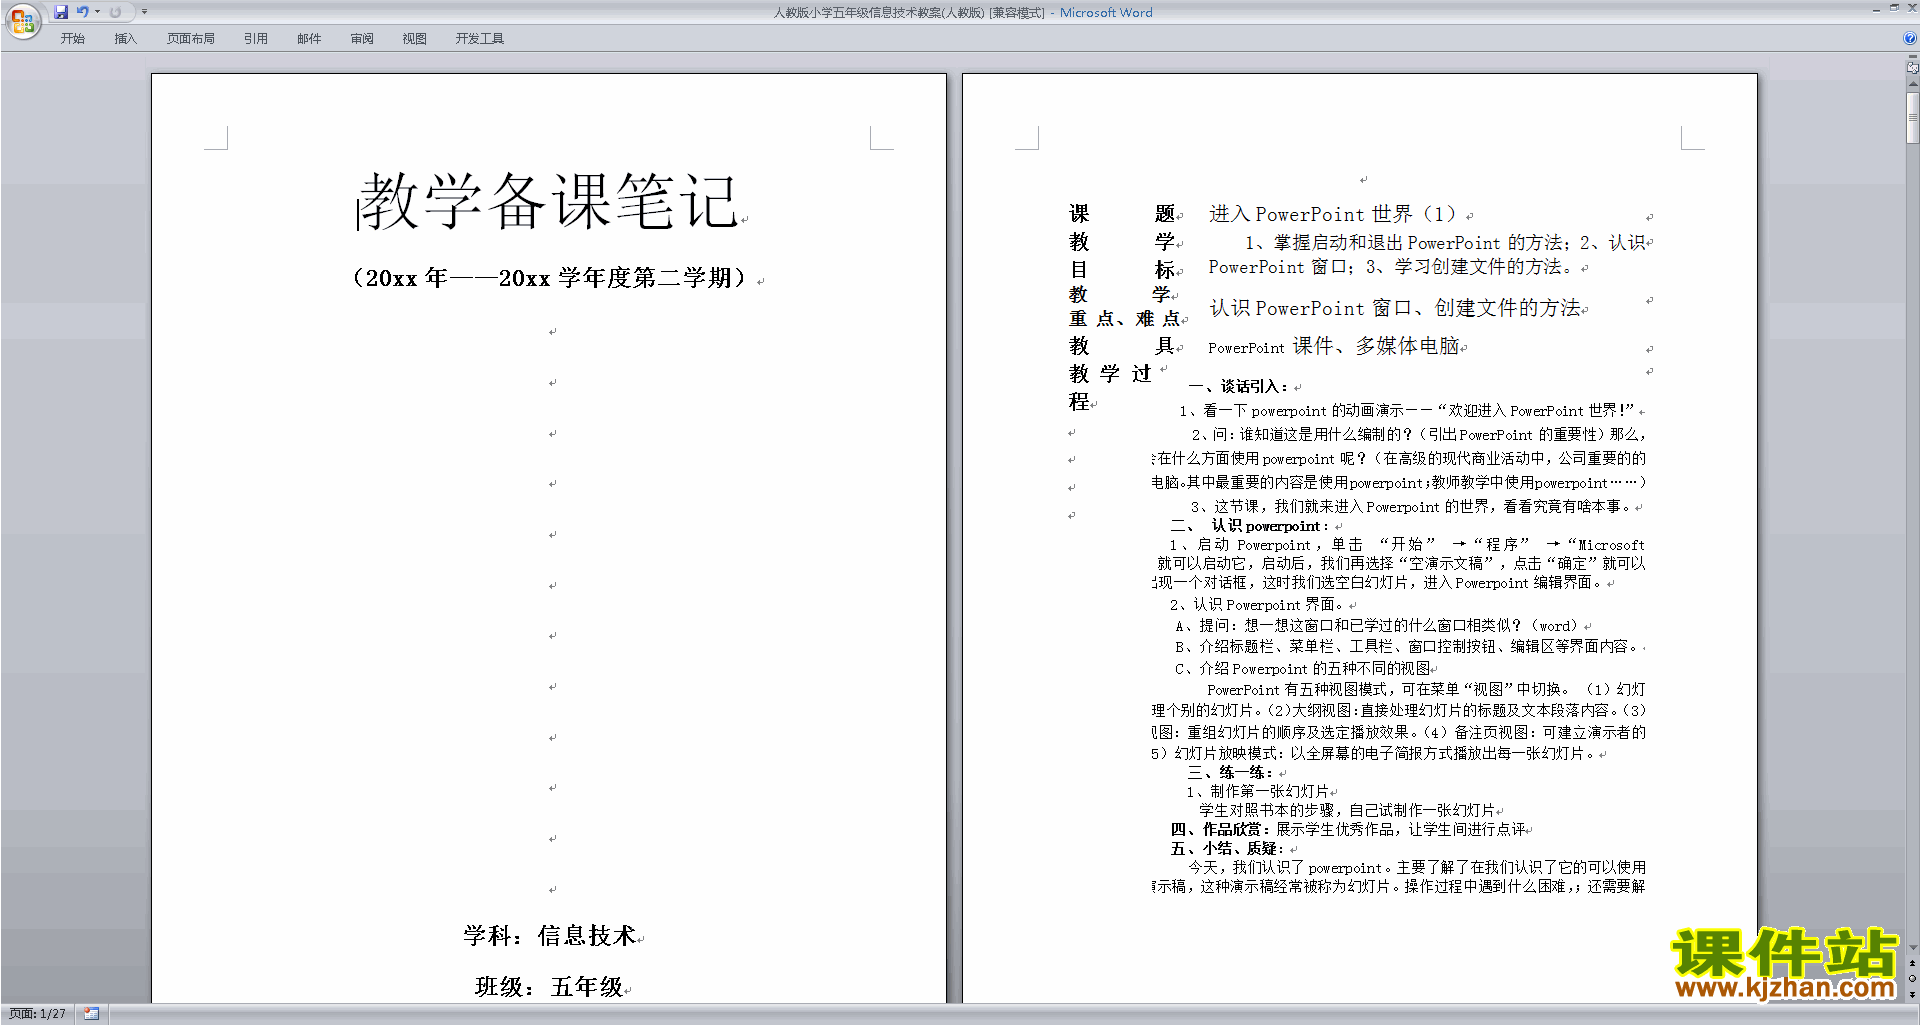Click the text 学科: 信息技术
Screen dimensions: 1920x1025
coord(549,936)
